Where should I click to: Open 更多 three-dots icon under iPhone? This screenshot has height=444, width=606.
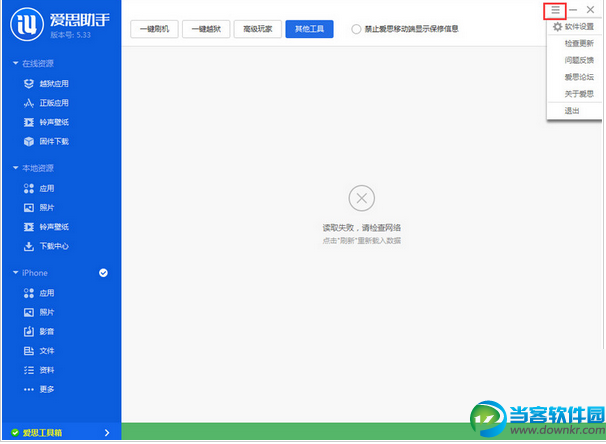point(29,390)
